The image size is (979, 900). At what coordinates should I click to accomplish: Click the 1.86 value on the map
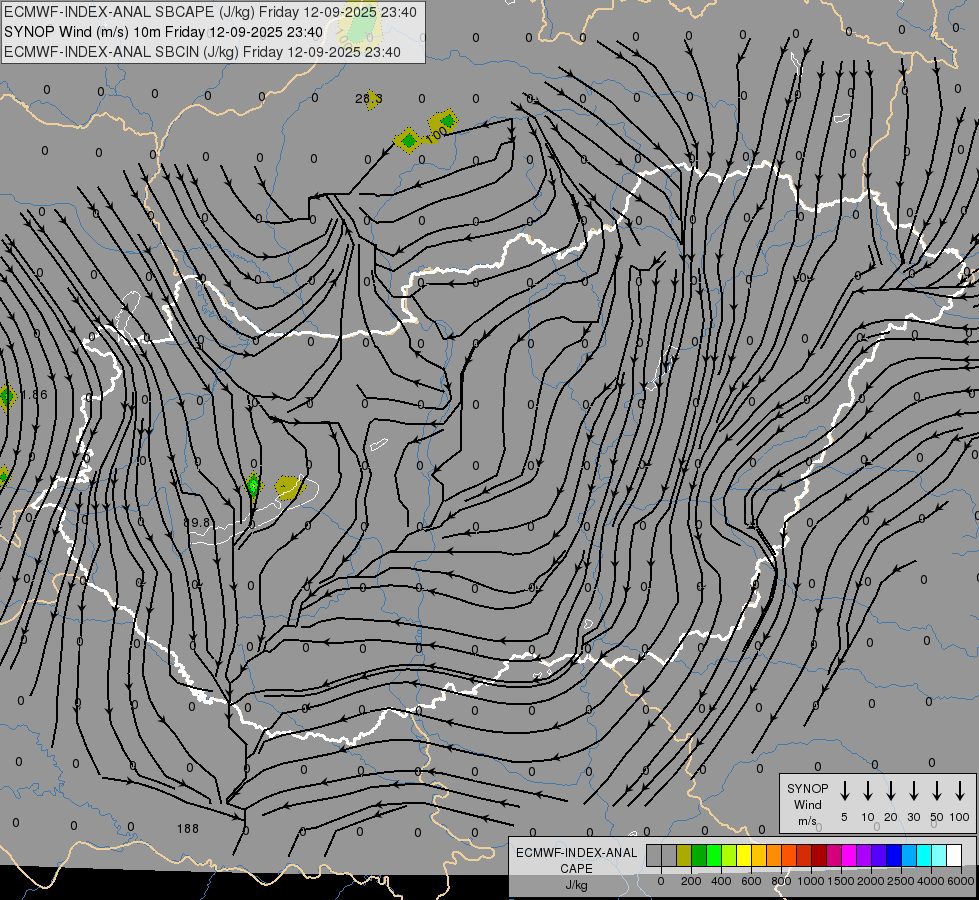(34, 395)
